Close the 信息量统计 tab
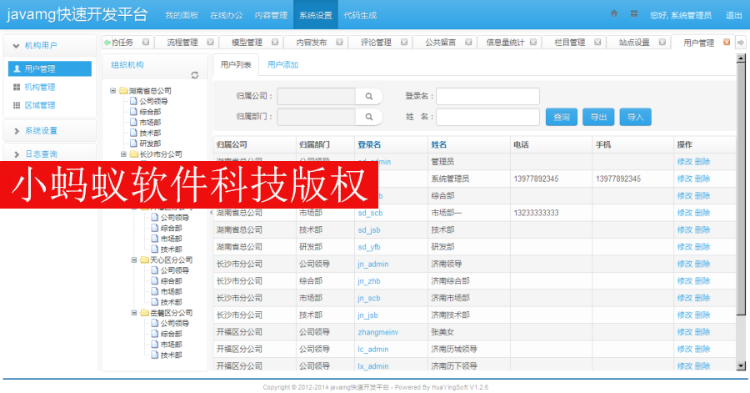 [x=533, y=42]
